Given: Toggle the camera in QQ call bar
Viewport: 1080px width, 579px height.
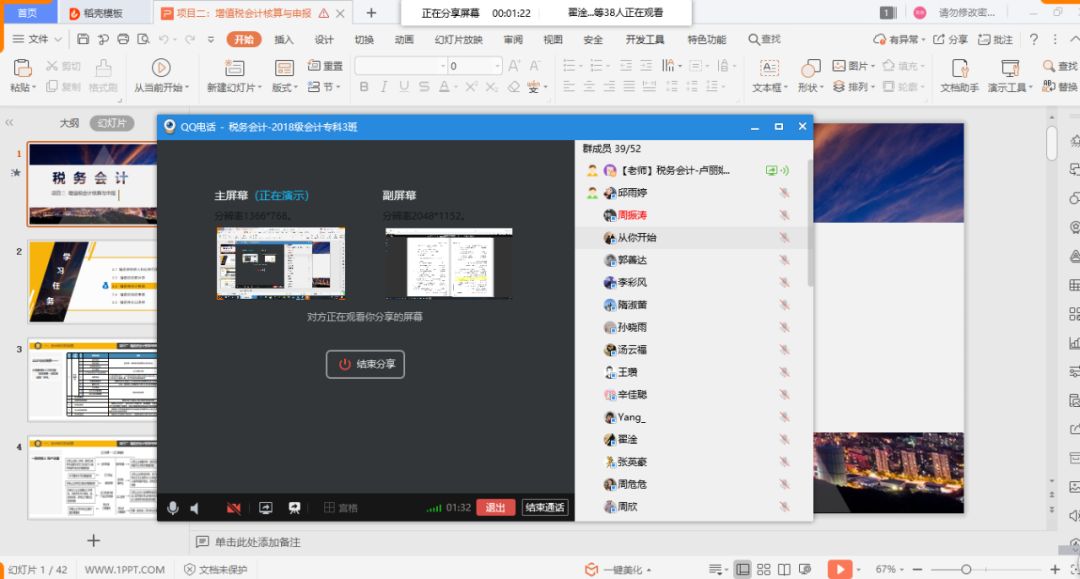Looking at the screenshot, I should tap(233, 508).
